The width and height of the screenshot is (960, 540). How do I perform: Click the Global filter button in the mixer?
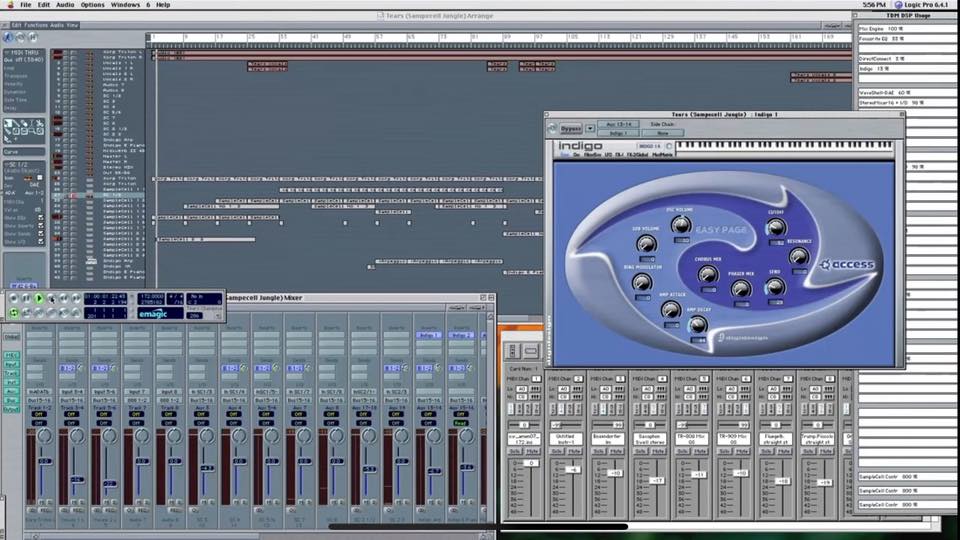(x=12, y=337)
